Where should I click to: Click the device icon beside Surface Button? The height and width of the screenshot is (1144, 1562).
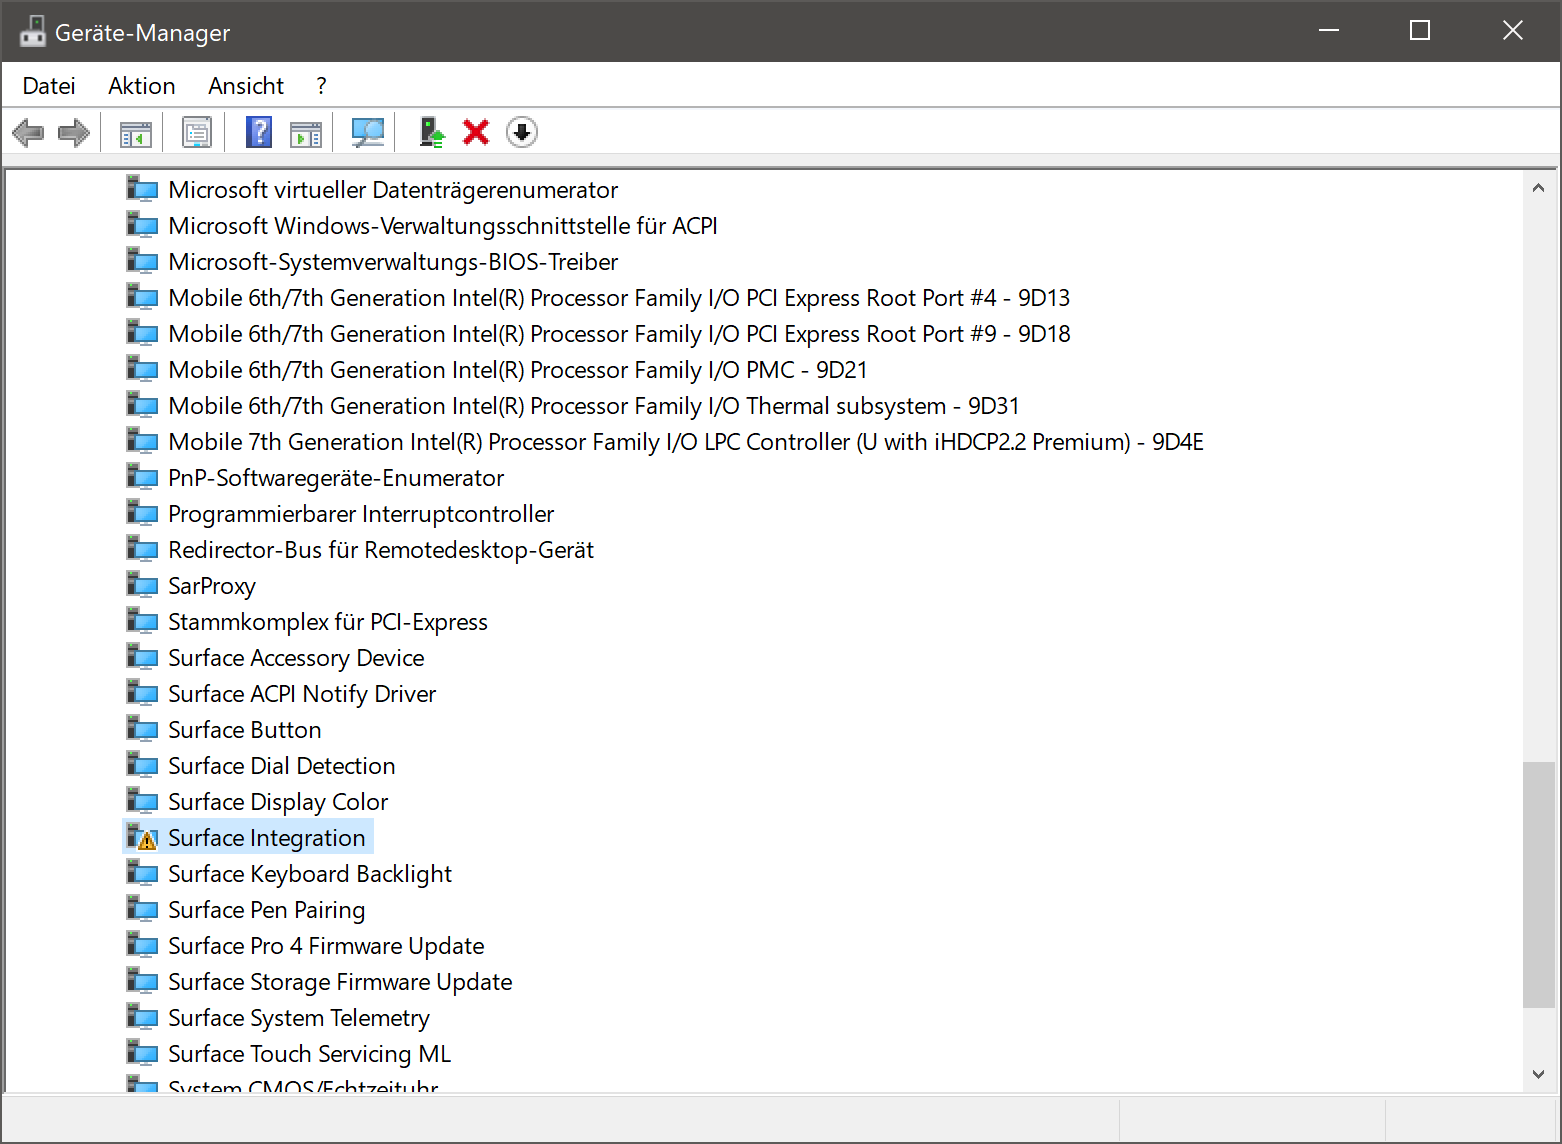143,730
